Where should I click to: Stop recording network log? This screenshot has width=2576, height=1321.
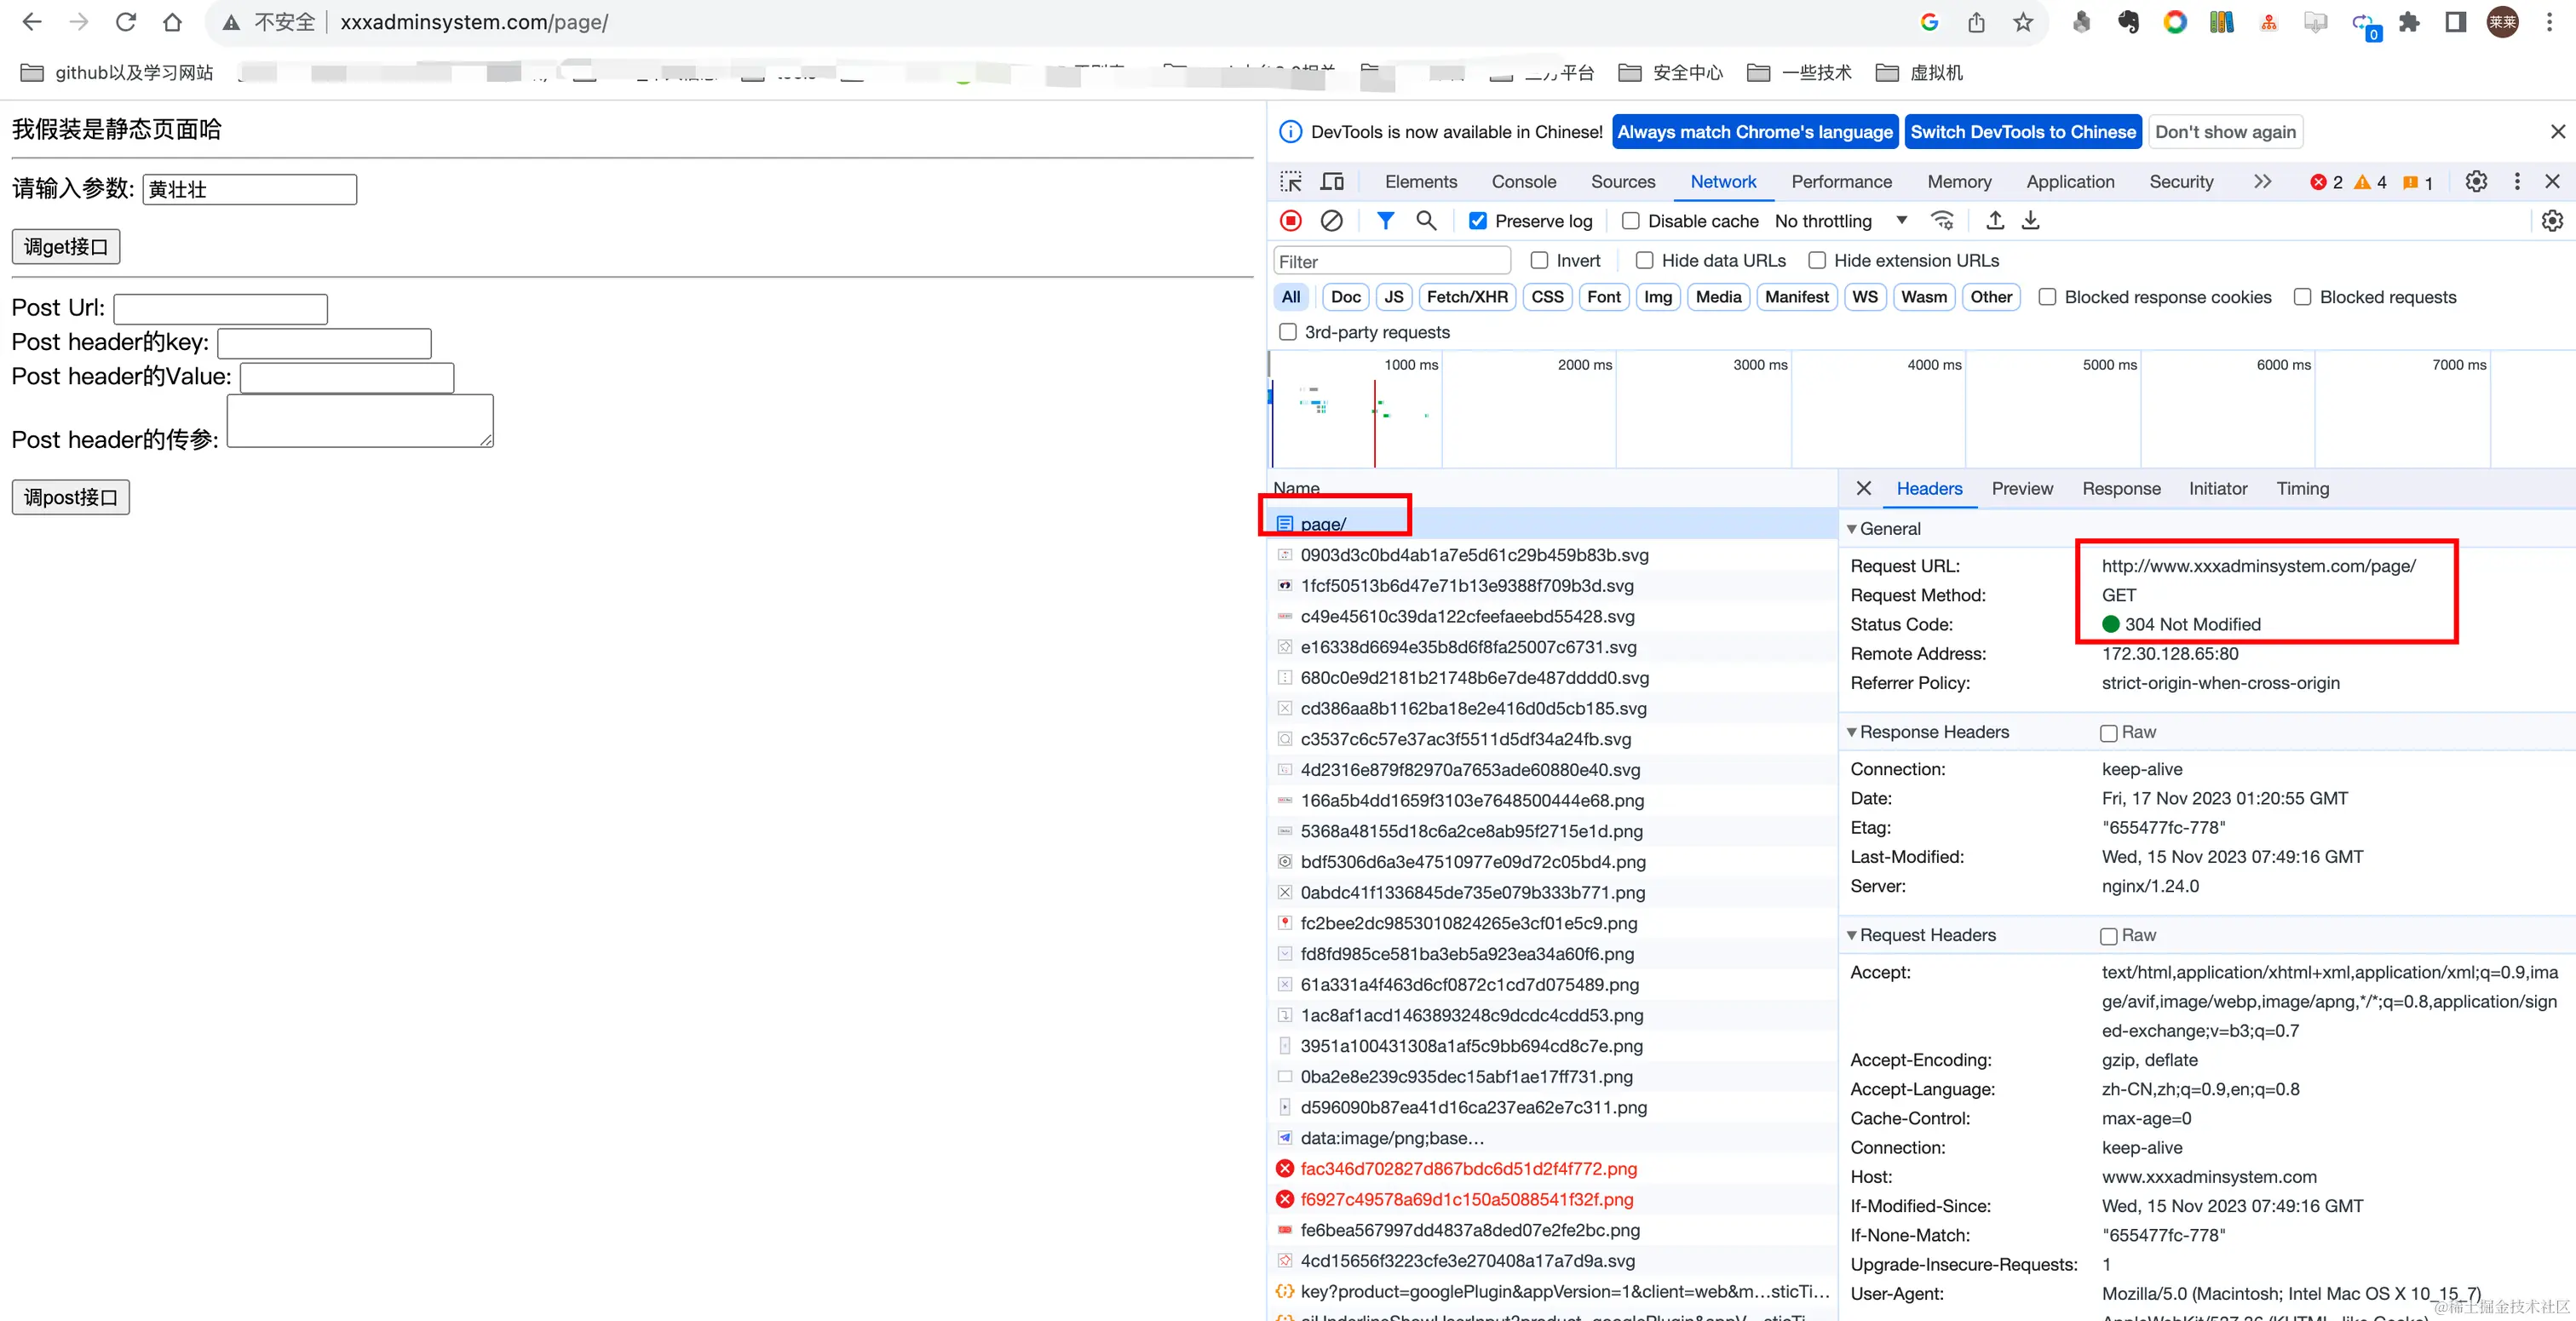point(1291,221)
